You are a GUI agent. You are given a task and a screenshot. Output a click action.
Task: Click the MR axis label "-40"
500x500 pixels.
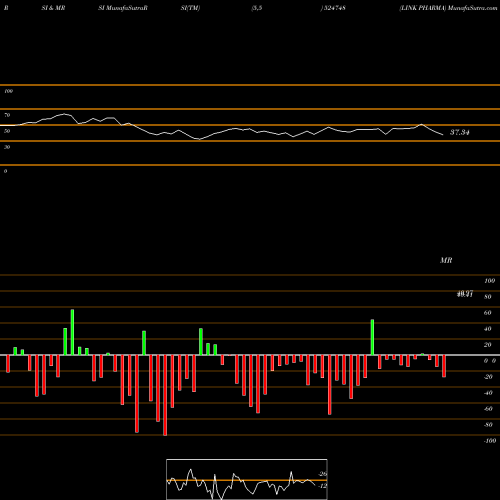[x=488, y=393]
